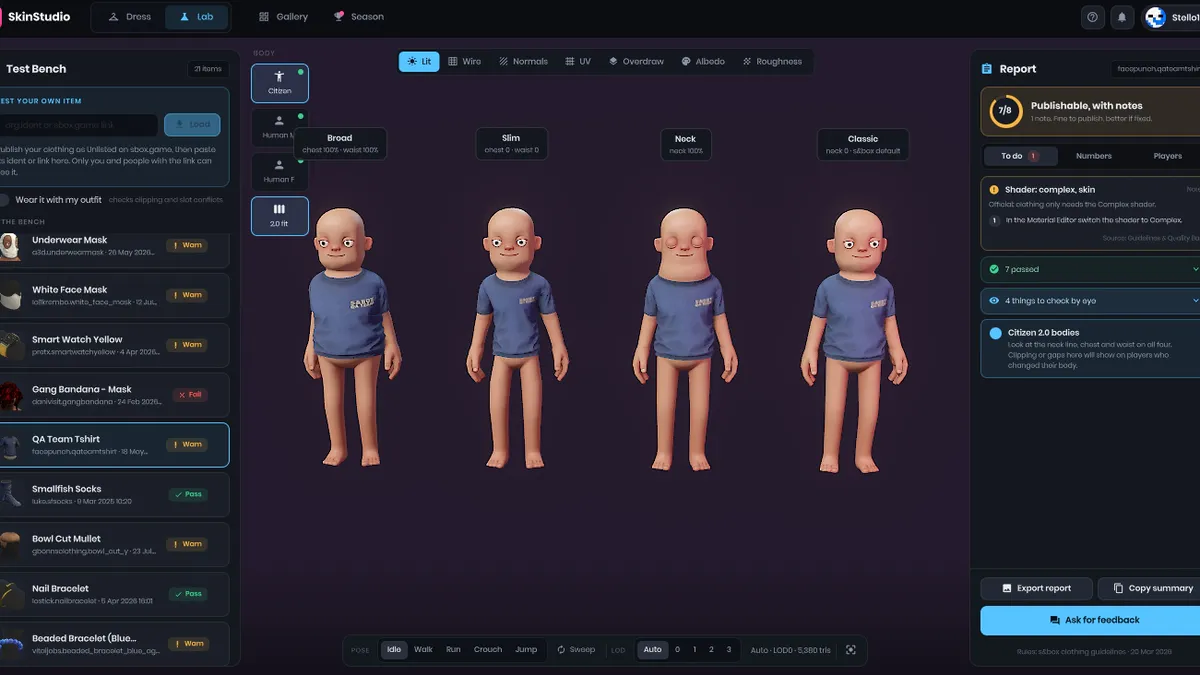The image size is (1200, 675).
Task: Open the Players report tab
Action: pyautogui.click(x=1167, y=156)
